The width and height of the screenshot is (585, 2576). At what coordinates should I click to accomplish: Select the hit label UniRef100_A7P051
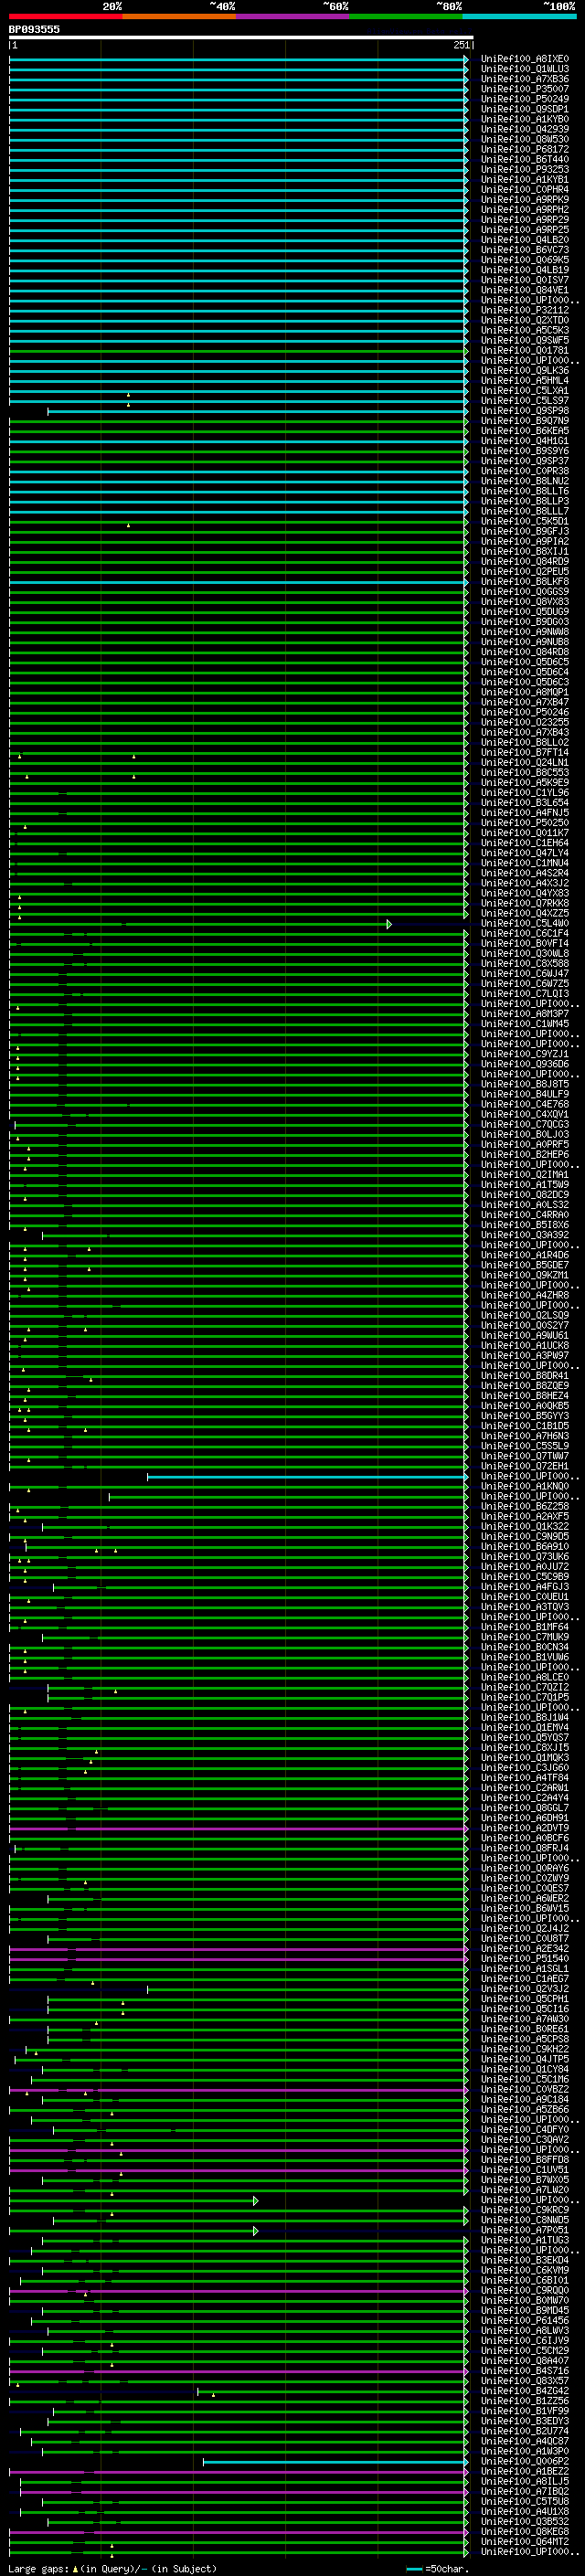pyautogui.click(x=525, y=2229)
